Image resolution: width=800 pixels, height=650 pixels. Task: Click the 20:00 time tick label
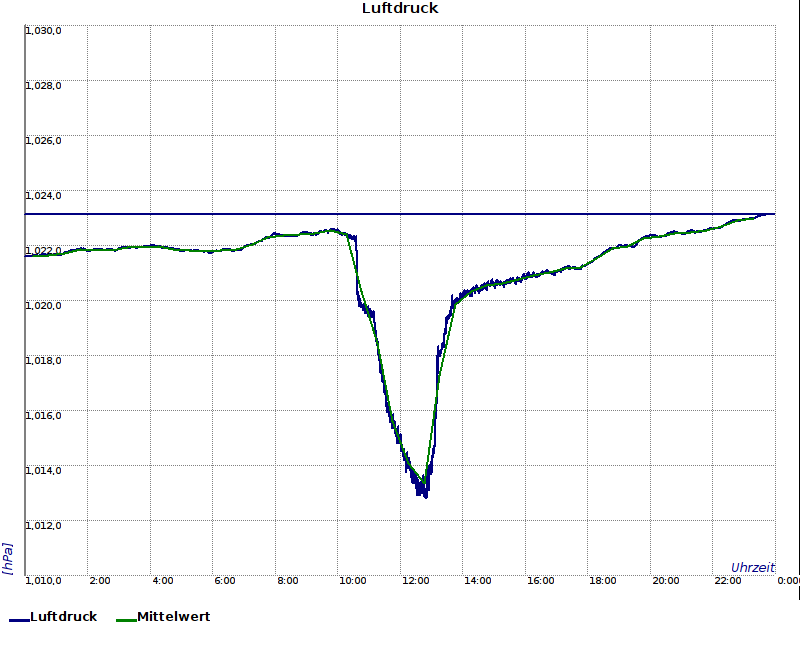pyautogui.click(x=665, y=581)
